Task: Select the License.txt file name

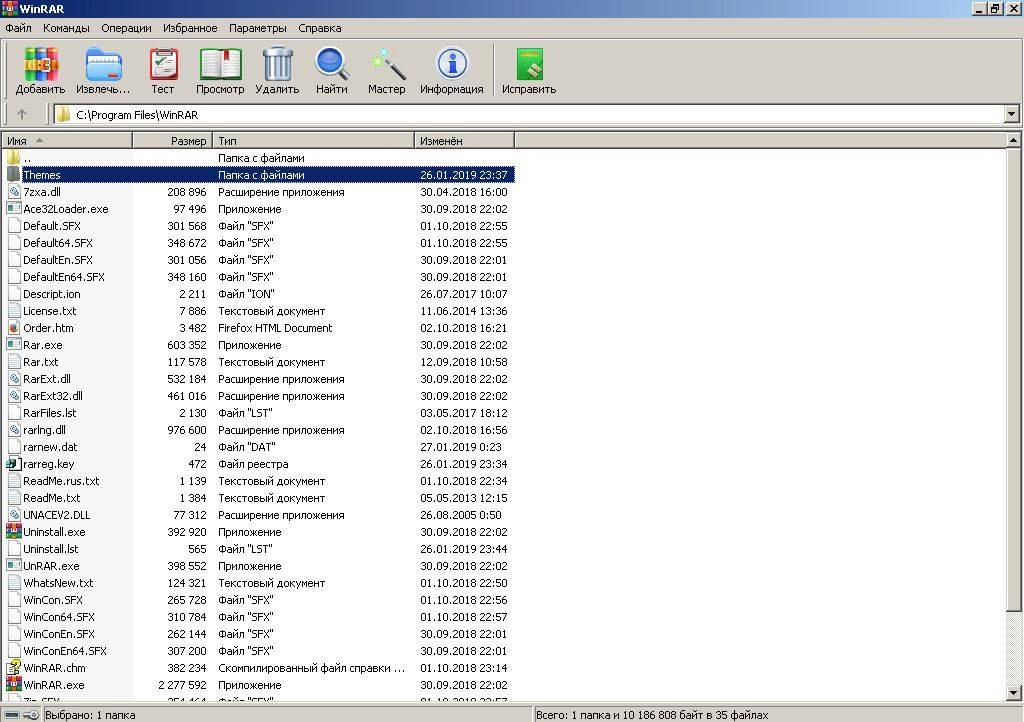Action: pos(50,311)
